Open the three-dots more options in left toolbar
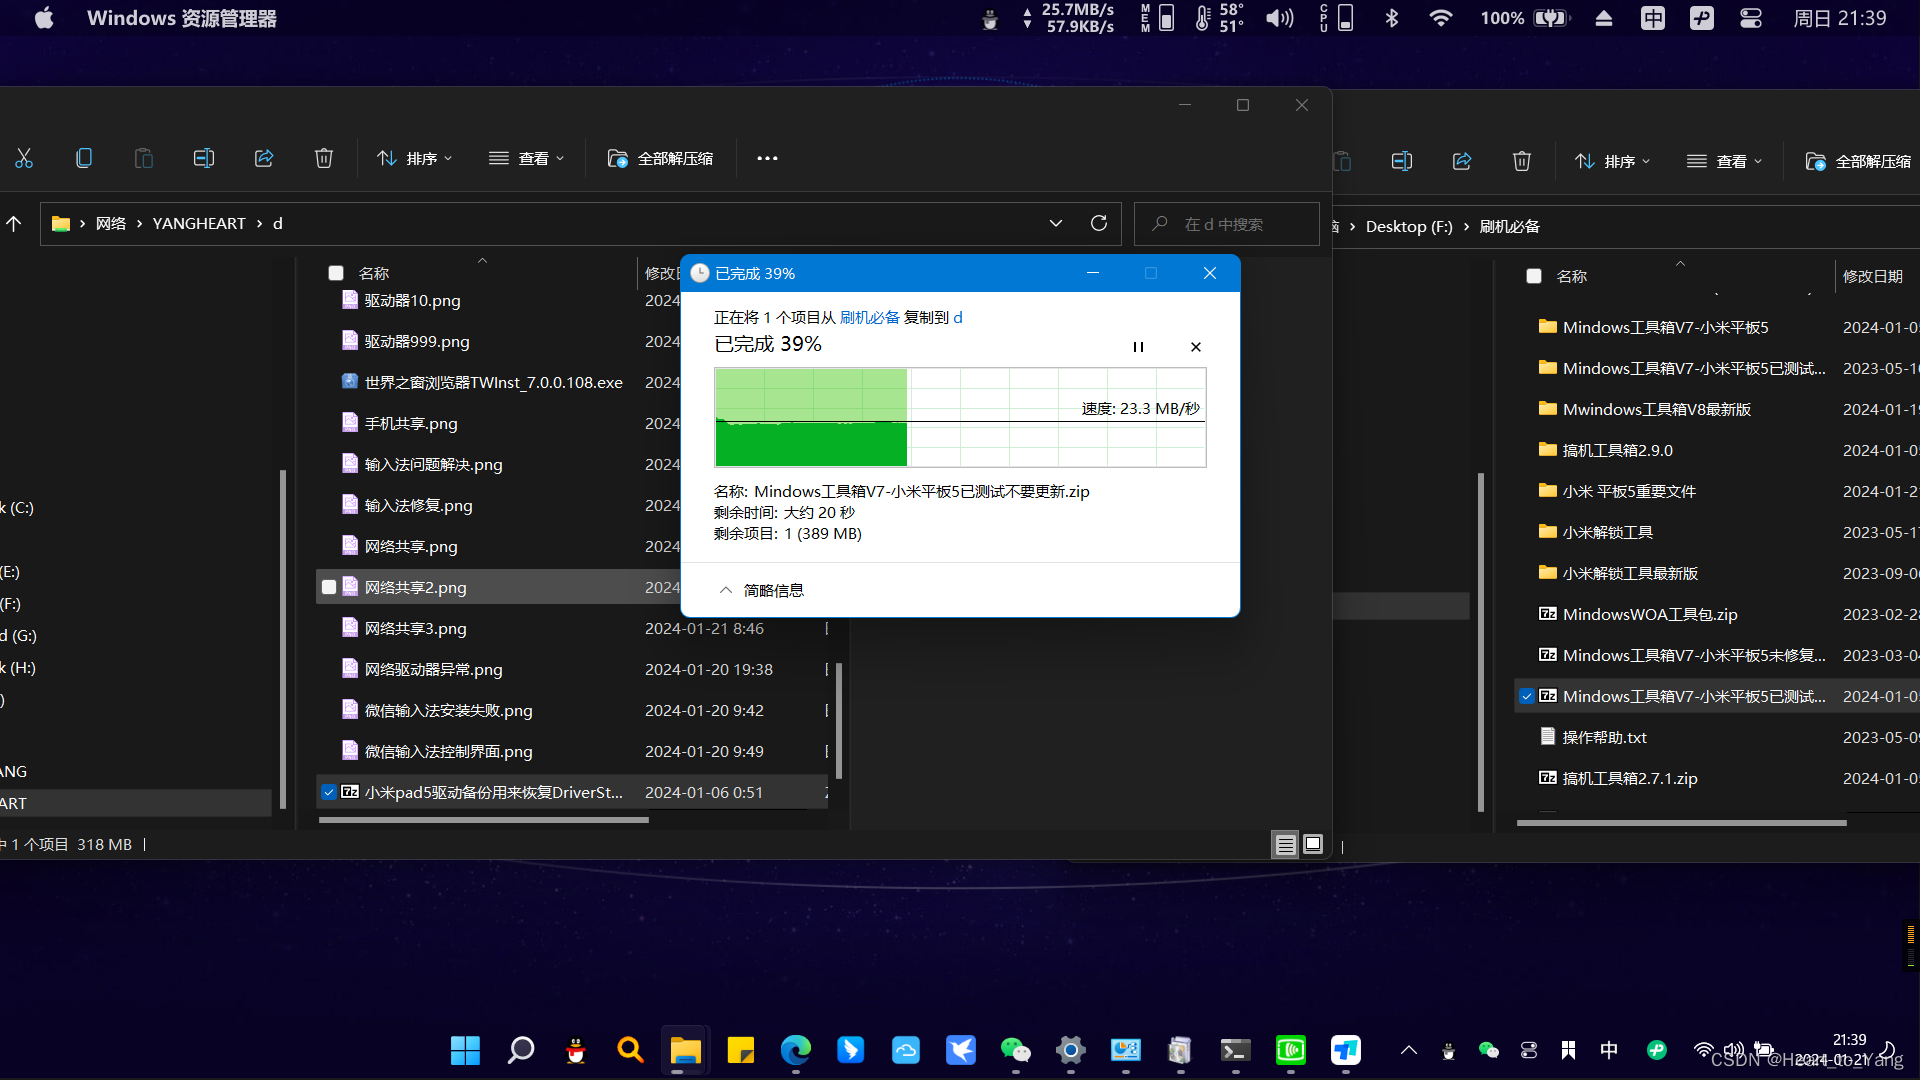 767,158
